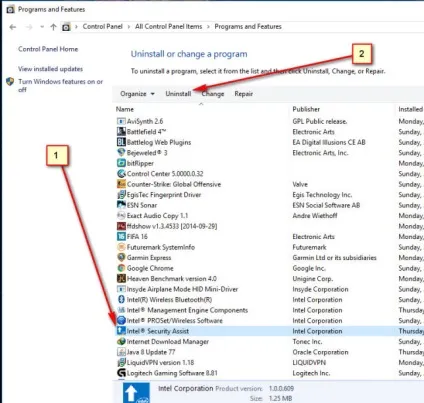Click Control Panel in the breadcrumb
Viewport: 424px width, 403px height.
pyautogui.click(x=102, y=27)
